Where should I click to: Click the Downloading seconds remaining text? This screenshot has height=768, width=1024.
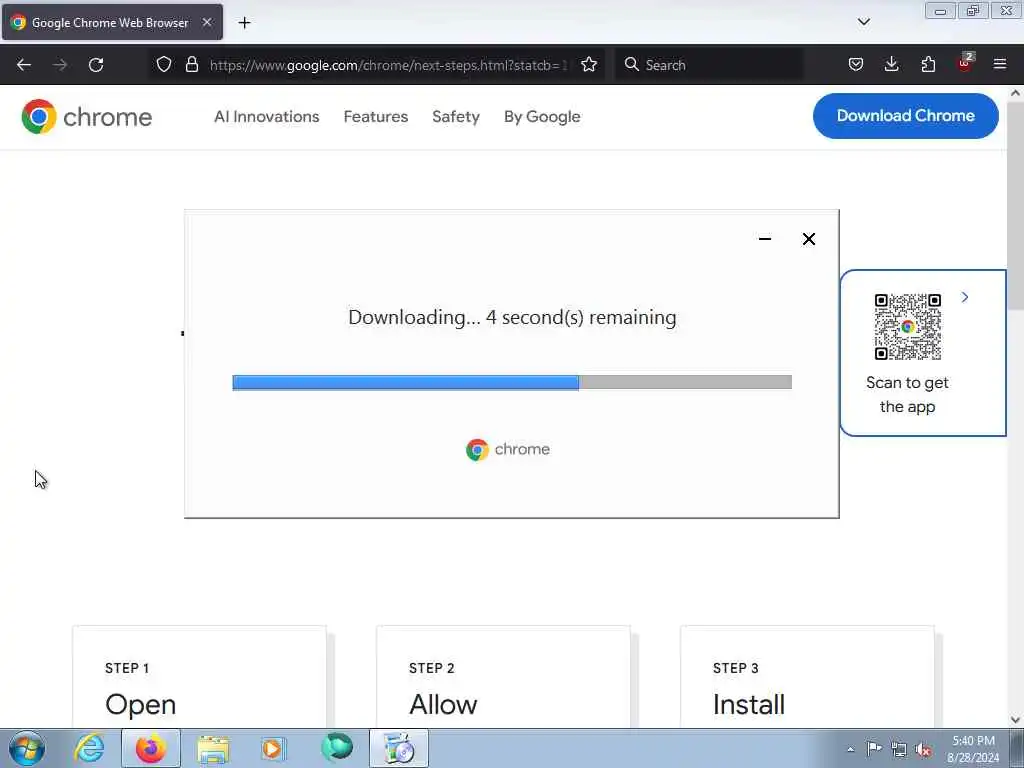[x=512, y=317]
